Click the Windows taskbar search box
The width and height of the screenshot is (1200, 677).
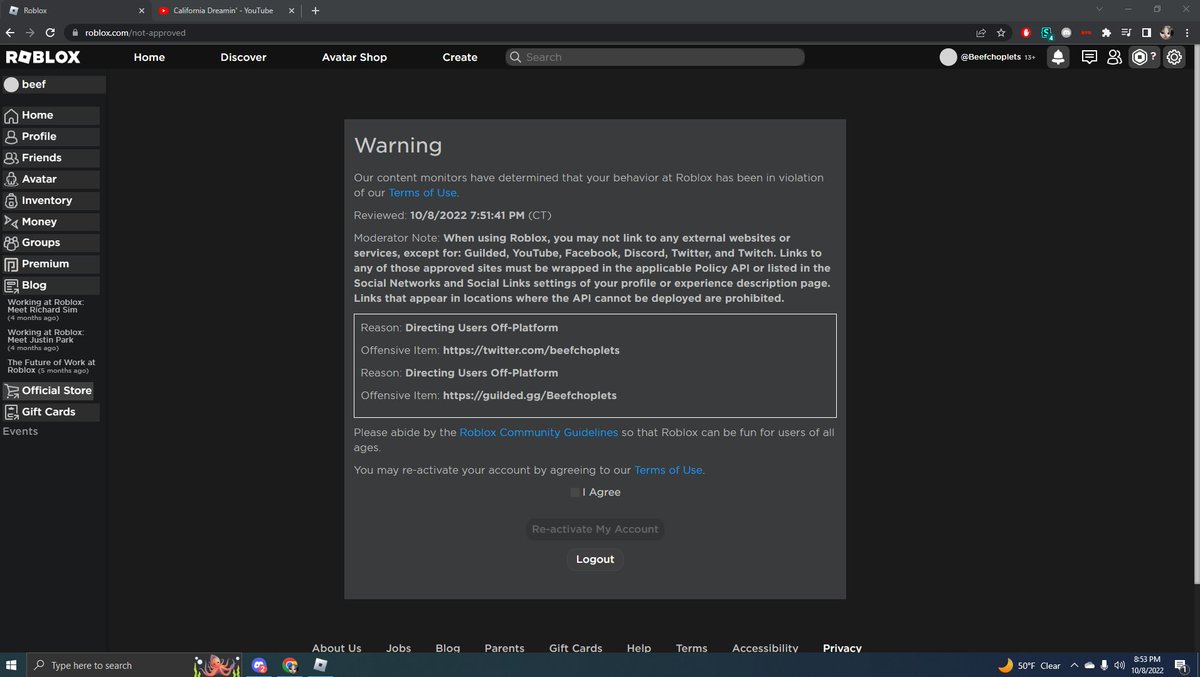108,665
